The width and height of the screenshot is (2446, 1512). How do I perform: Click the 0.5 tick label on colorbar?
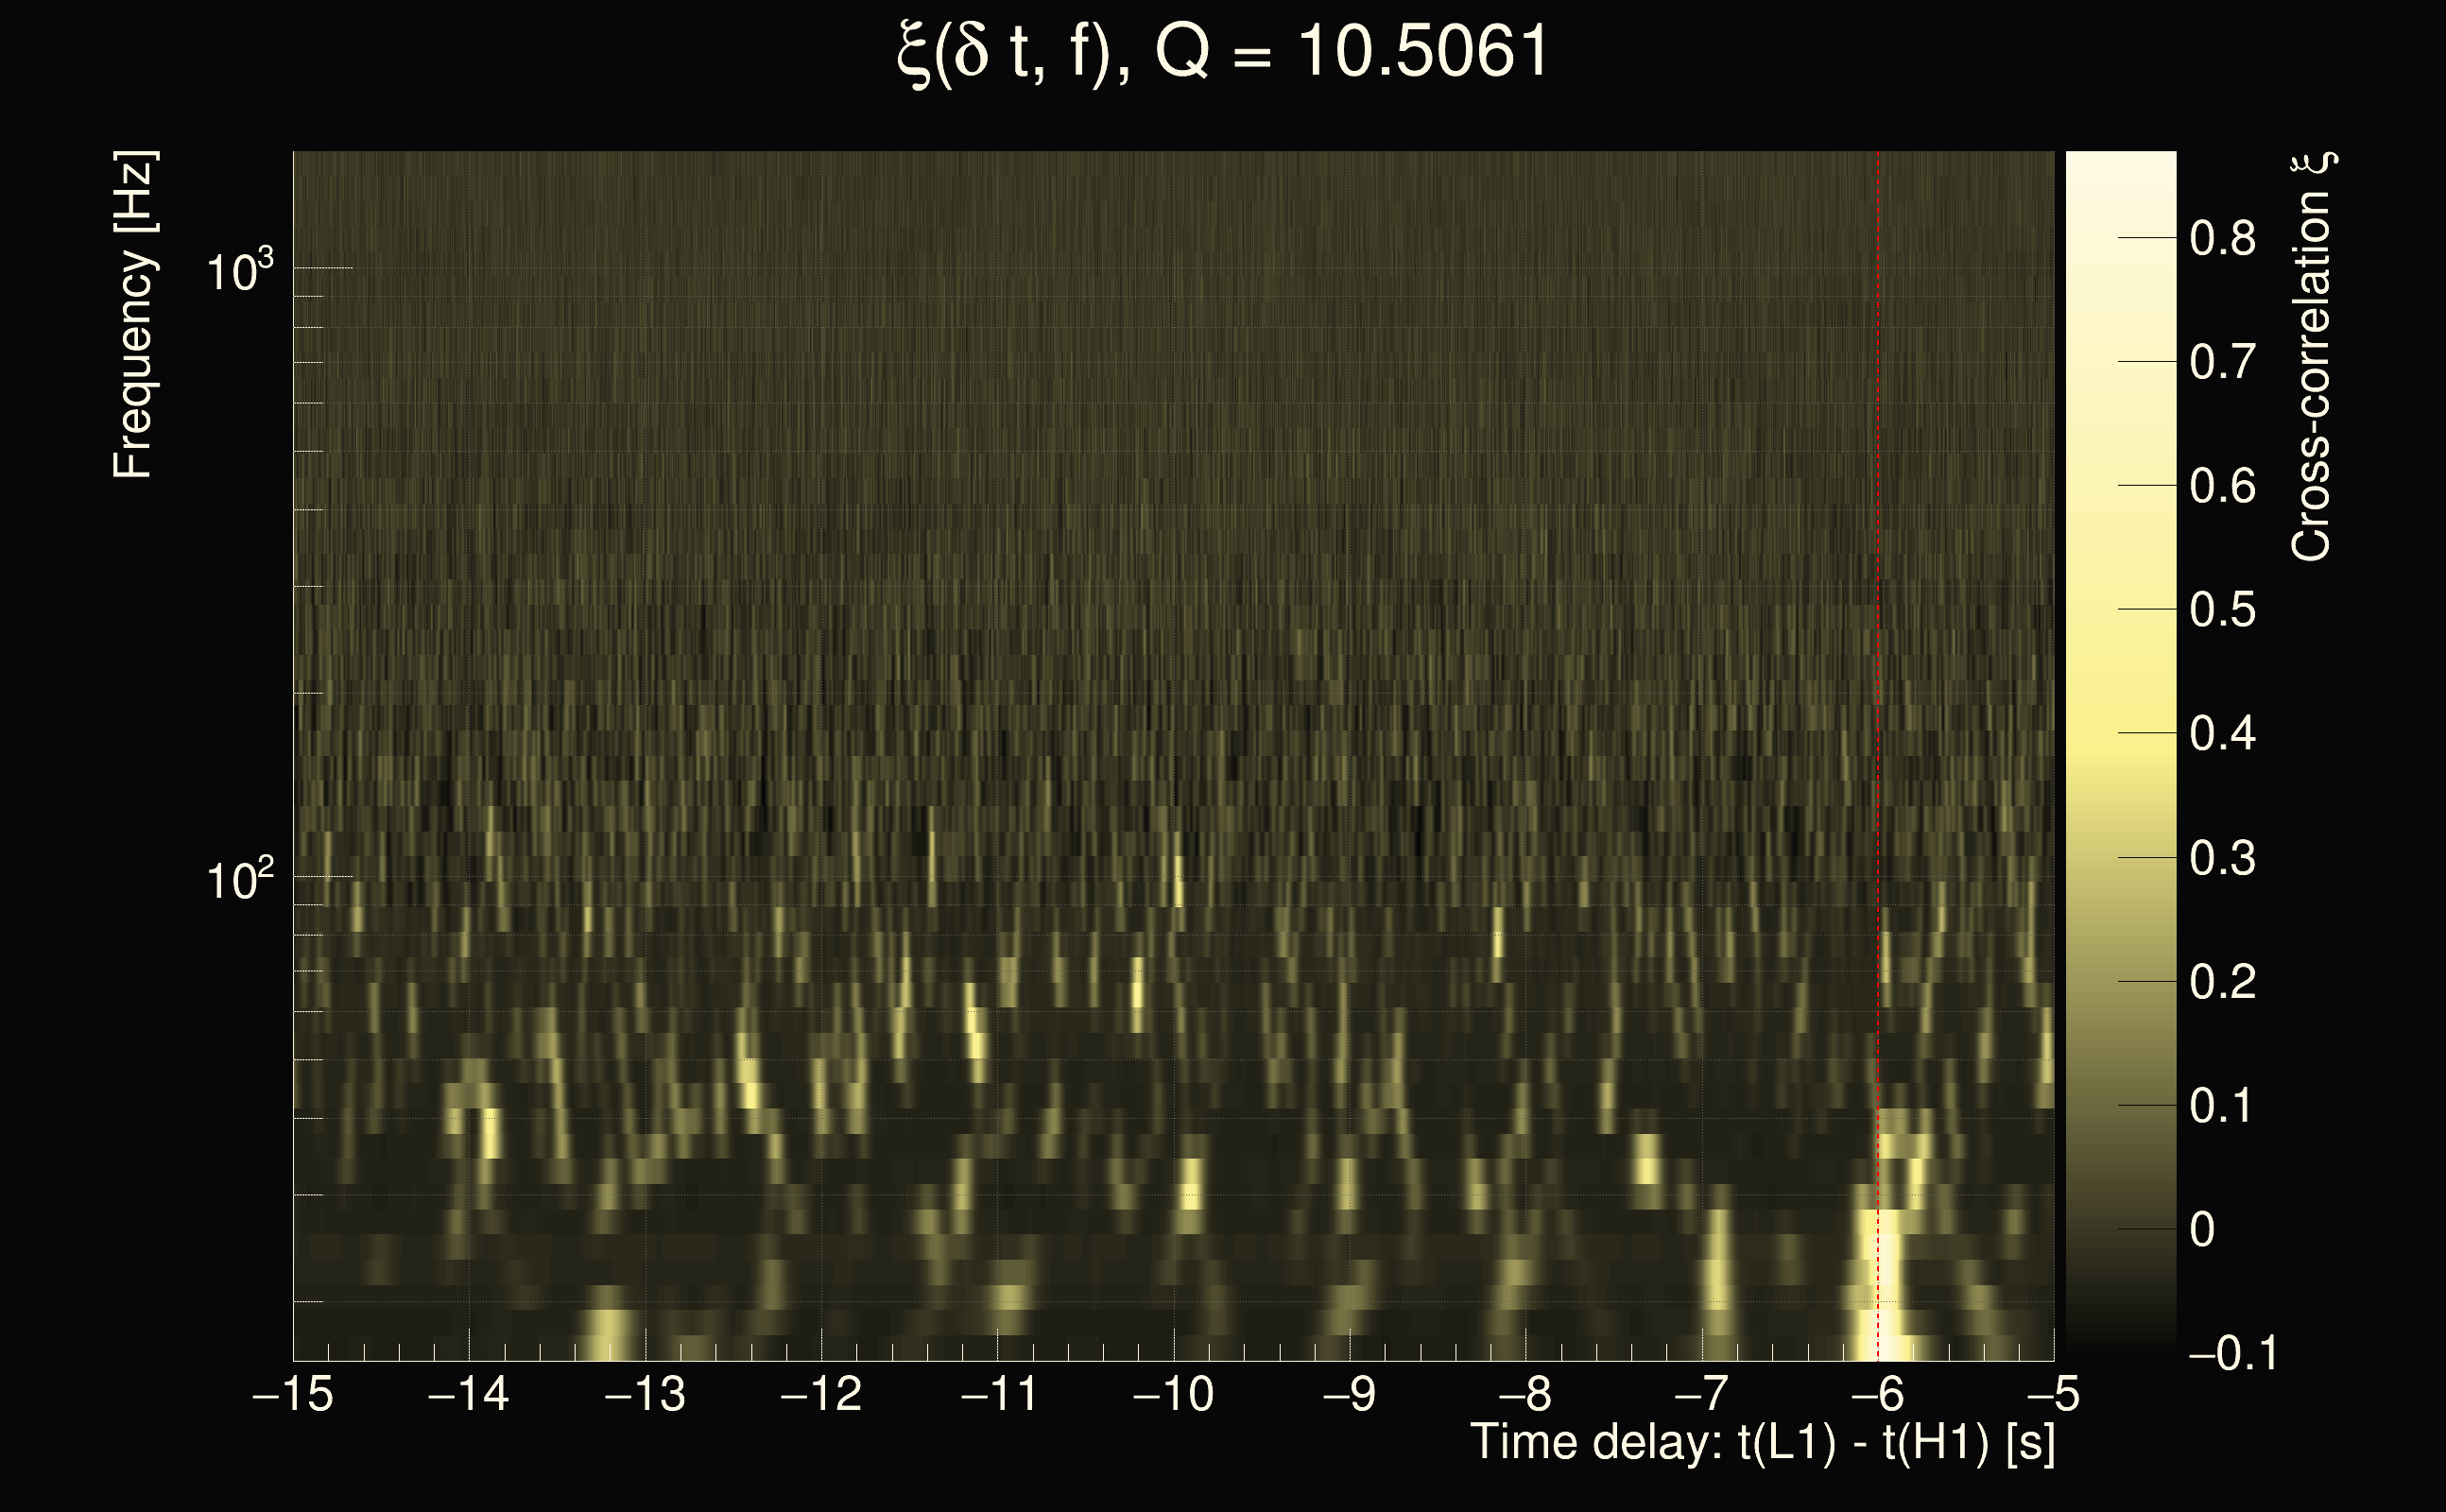click(2222, 610)
